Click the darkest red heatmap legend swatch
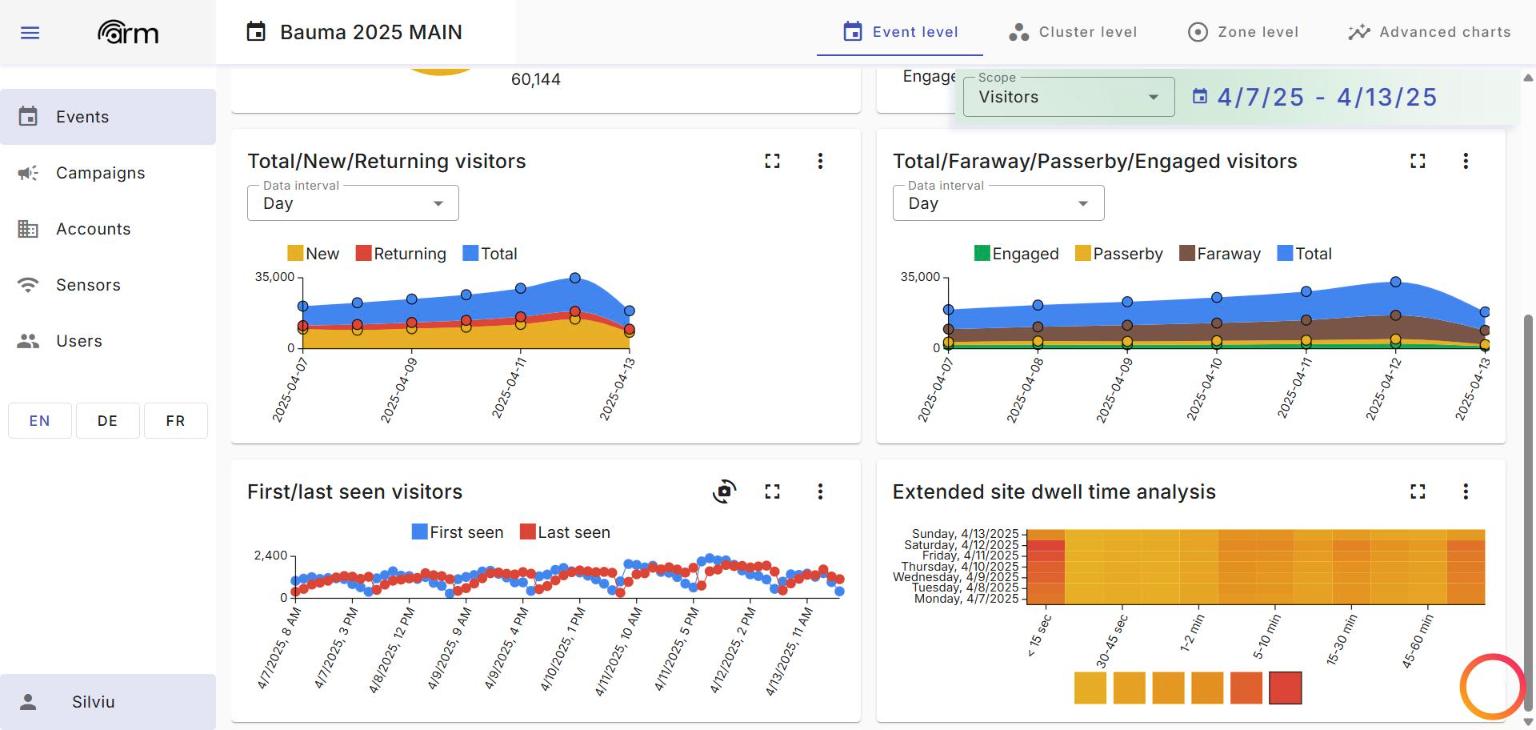This screenshot has height=730, width=1536. [x=1285, y=688]
